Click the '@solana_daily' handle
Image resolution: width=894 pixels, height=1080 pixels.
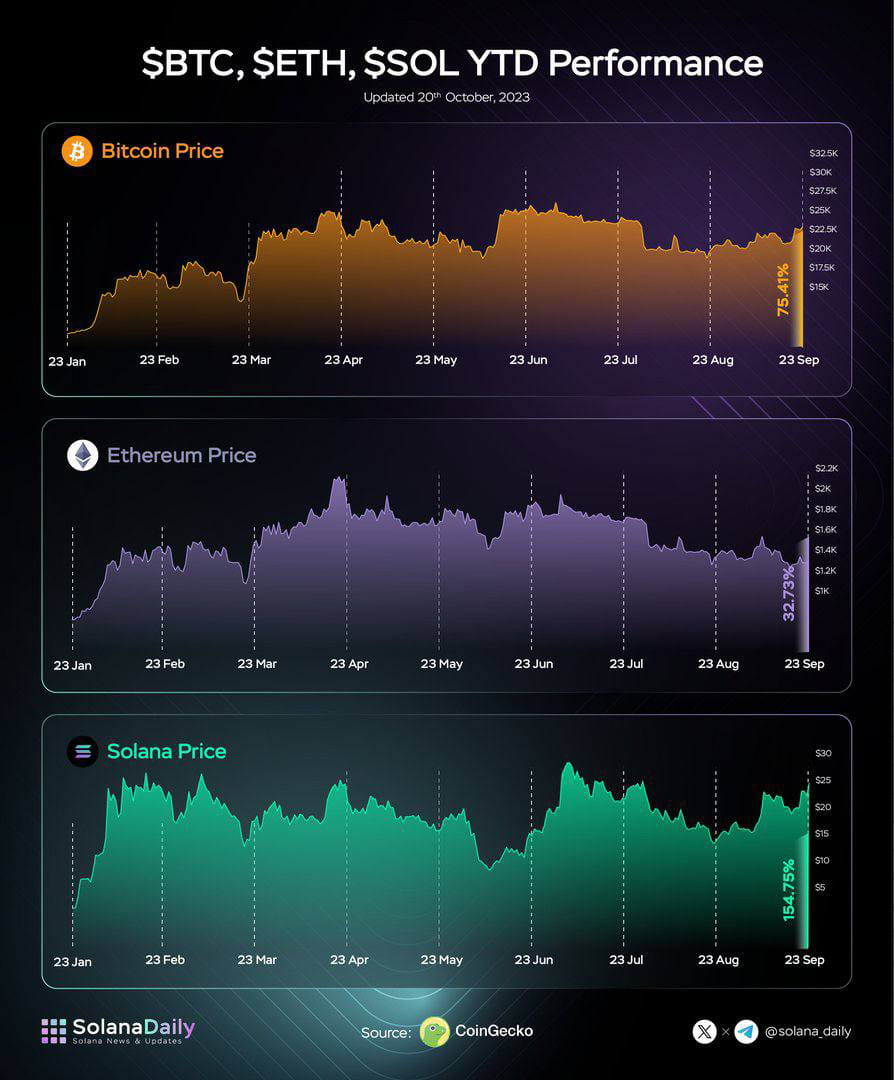[808, 1031]
